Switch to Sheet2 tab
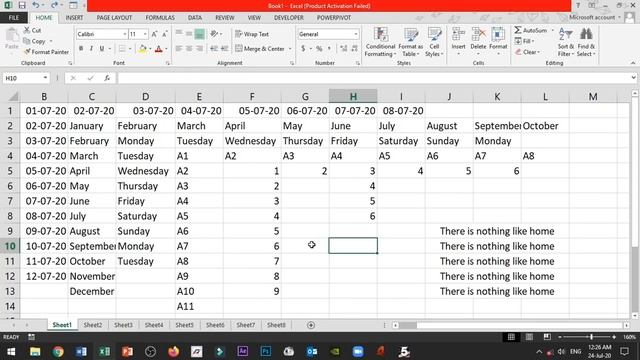 [x=93, y=325]
